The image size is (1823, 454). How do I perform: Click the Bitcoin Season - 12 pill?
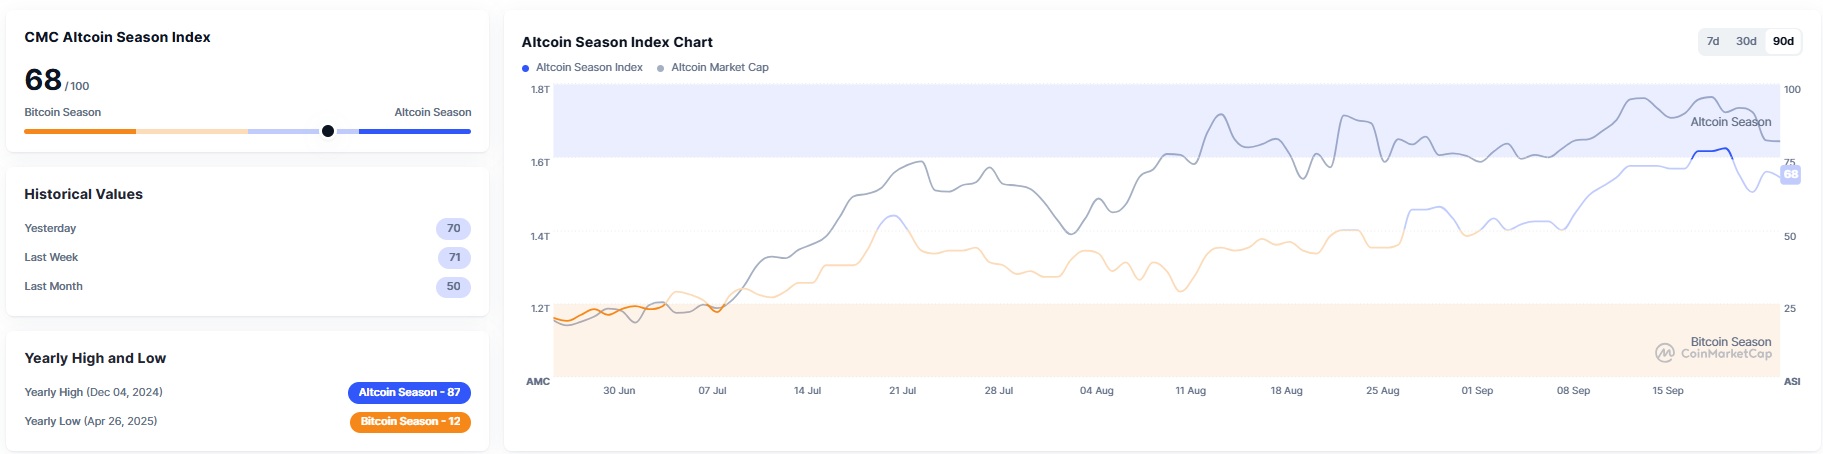point(410,421)
